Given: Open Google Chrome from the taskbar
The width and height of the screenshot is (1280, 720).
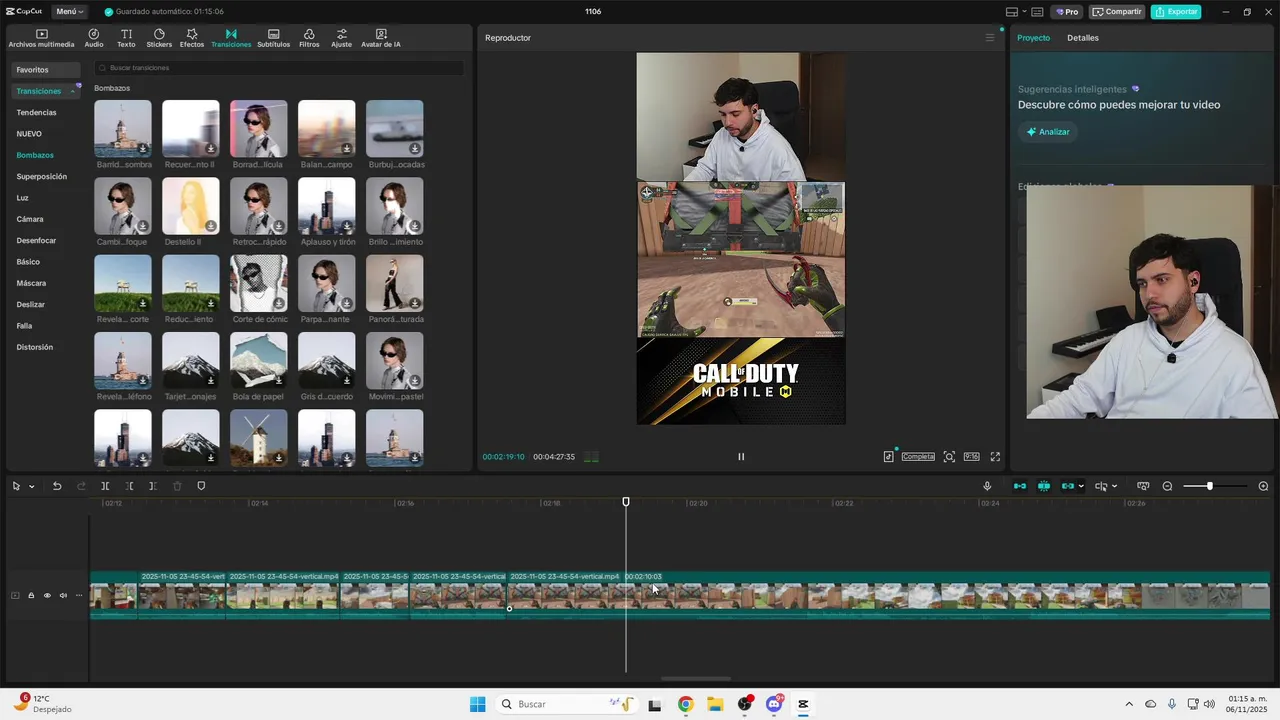Looking at the screenshot, I should click(x=685, y=704).
